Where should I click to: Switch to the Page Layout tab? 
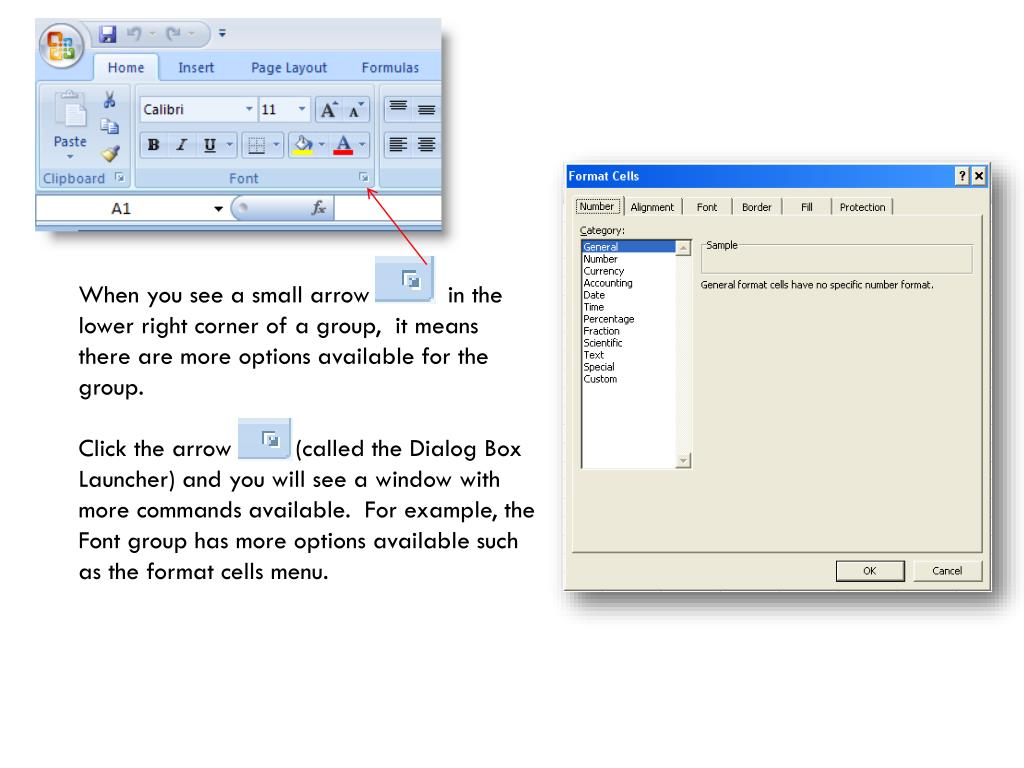(x=289, y=67)
